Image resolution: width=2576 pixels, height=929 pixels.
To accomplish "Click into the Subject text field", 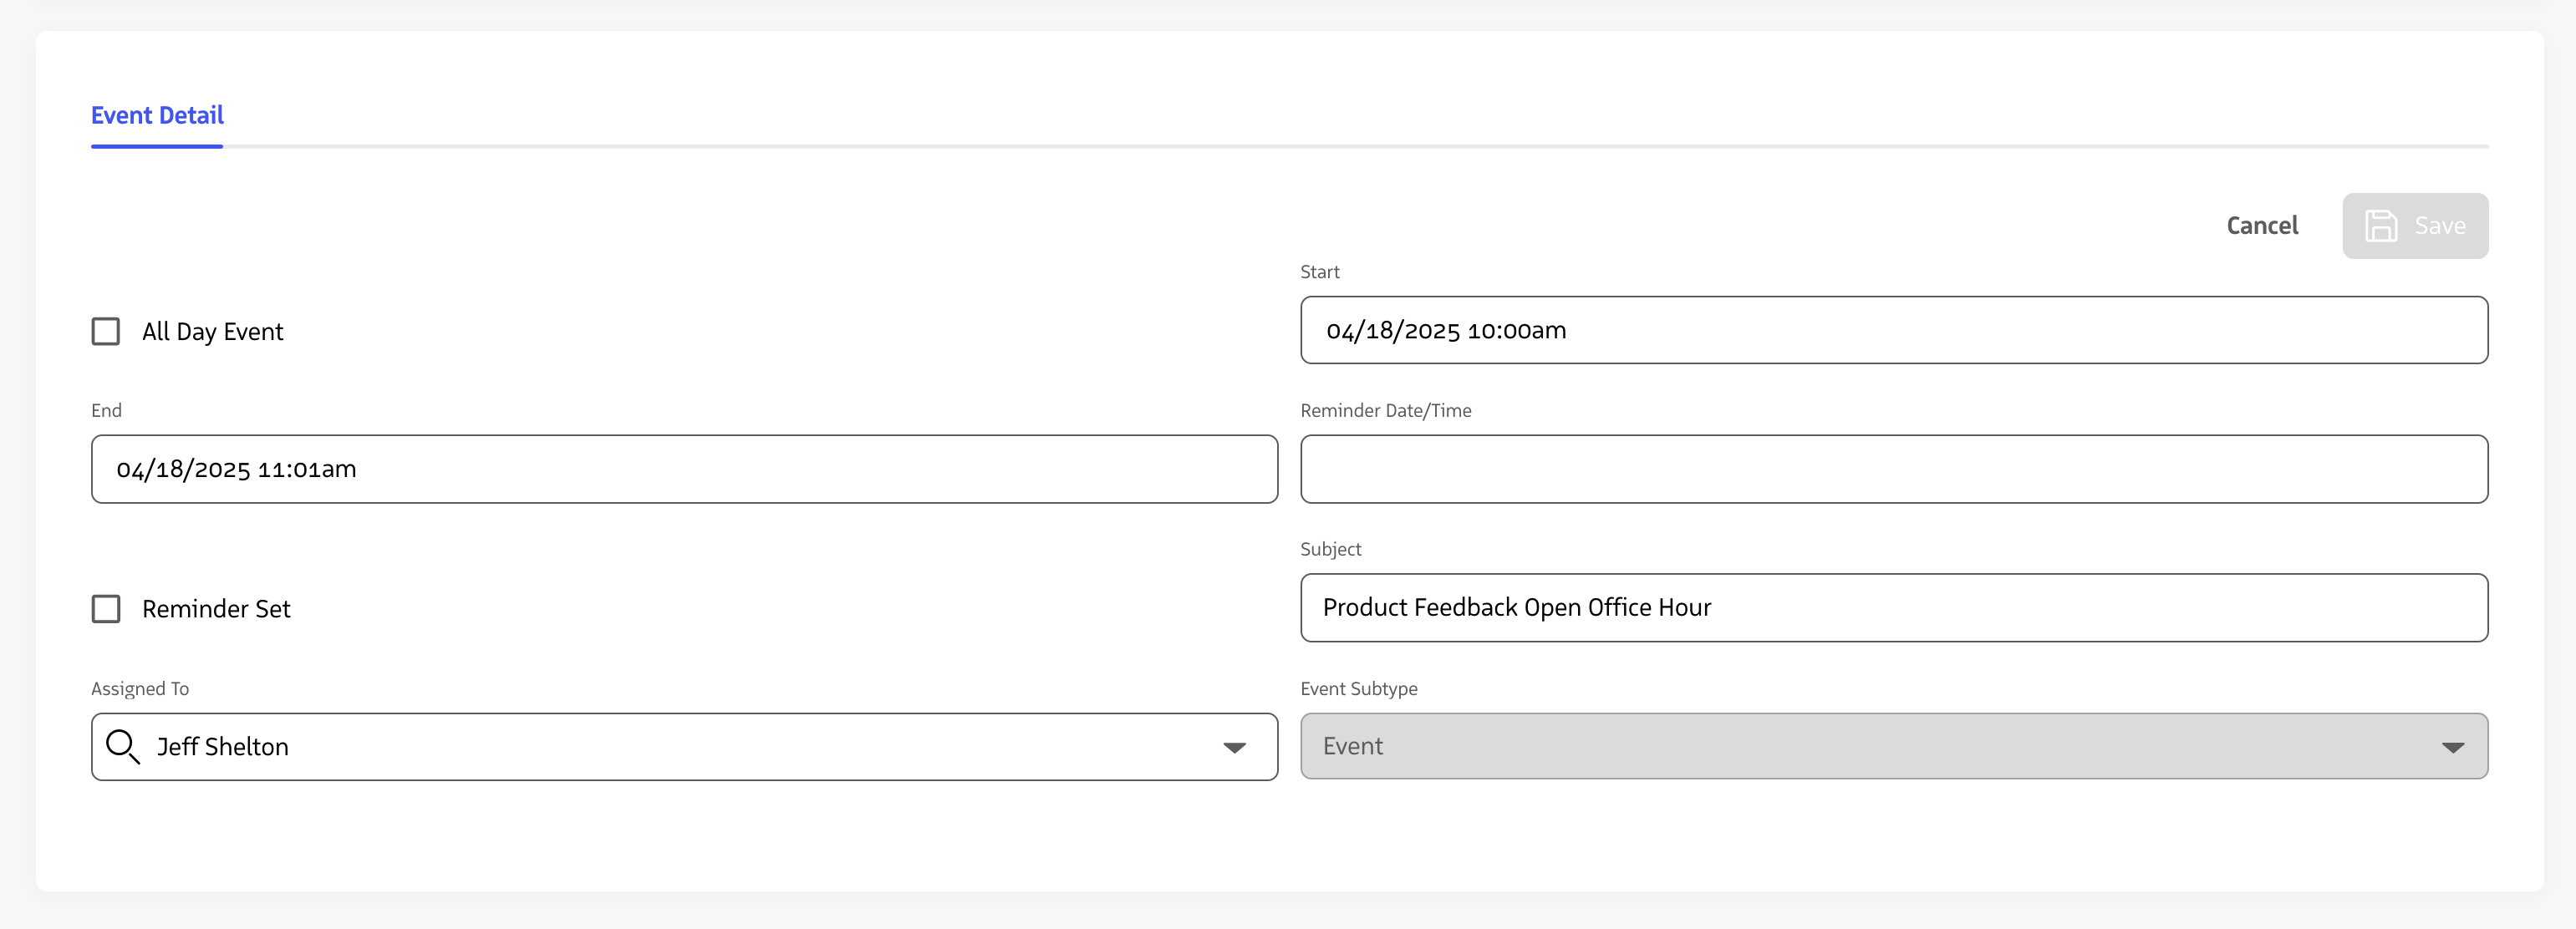I will (1893, 608).
